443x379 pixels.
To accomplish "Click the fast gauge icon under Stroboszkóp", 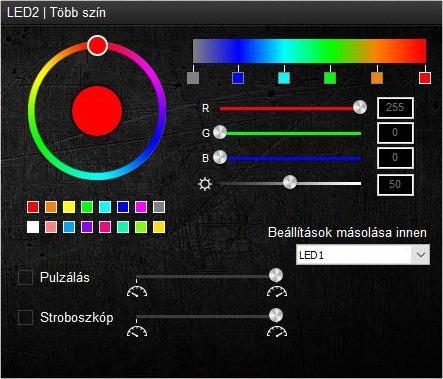I will [x=277, y=331].
